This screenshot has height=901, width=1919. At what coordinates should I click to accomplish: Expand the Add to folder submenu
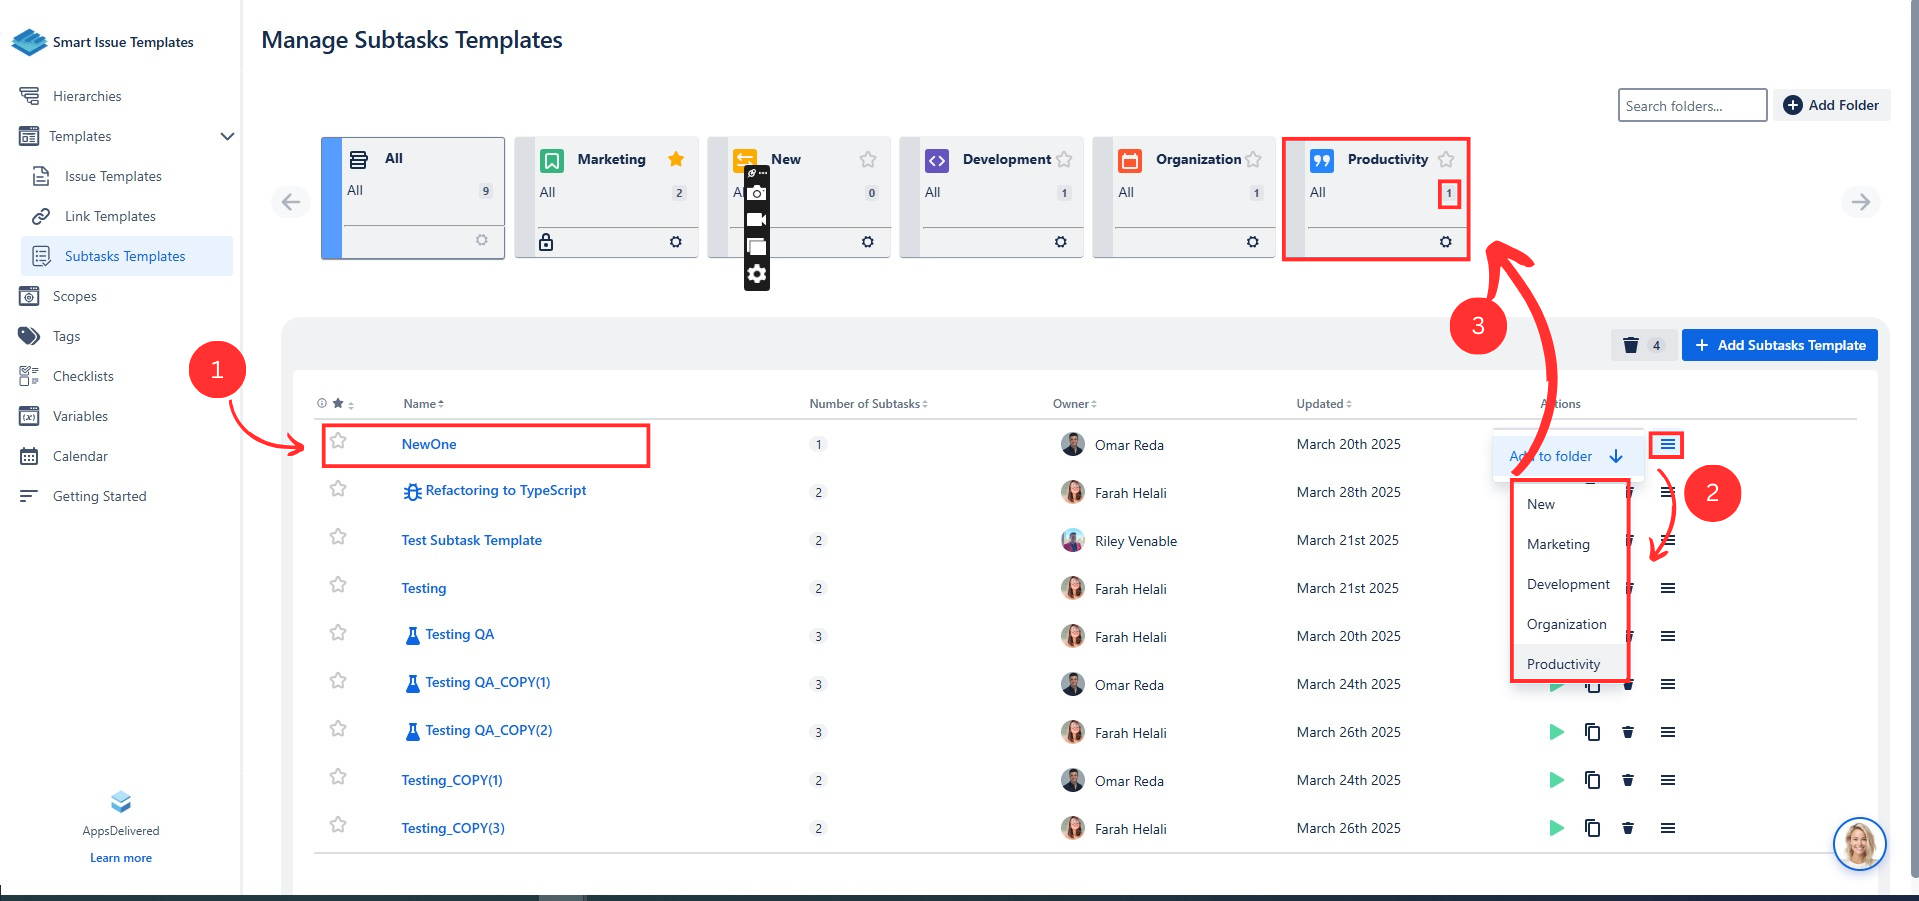coord(1615,456)
